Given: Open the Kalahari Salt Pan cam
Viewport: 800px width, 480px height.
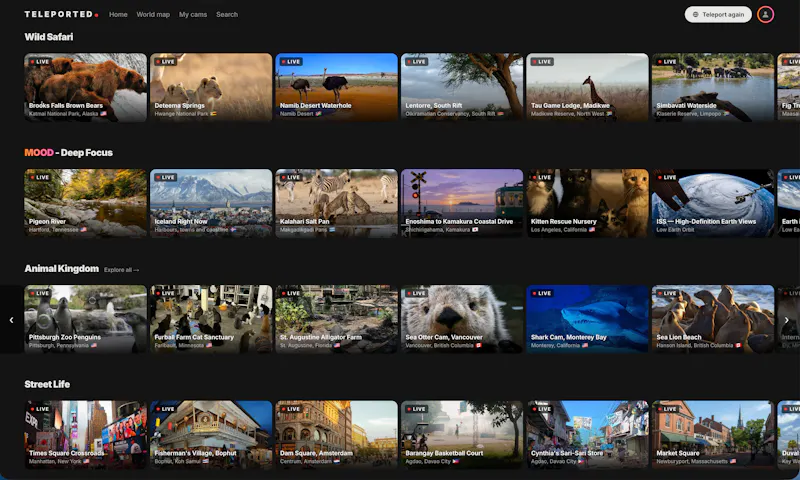Looking at the screenshot, I should coord(336,203).
